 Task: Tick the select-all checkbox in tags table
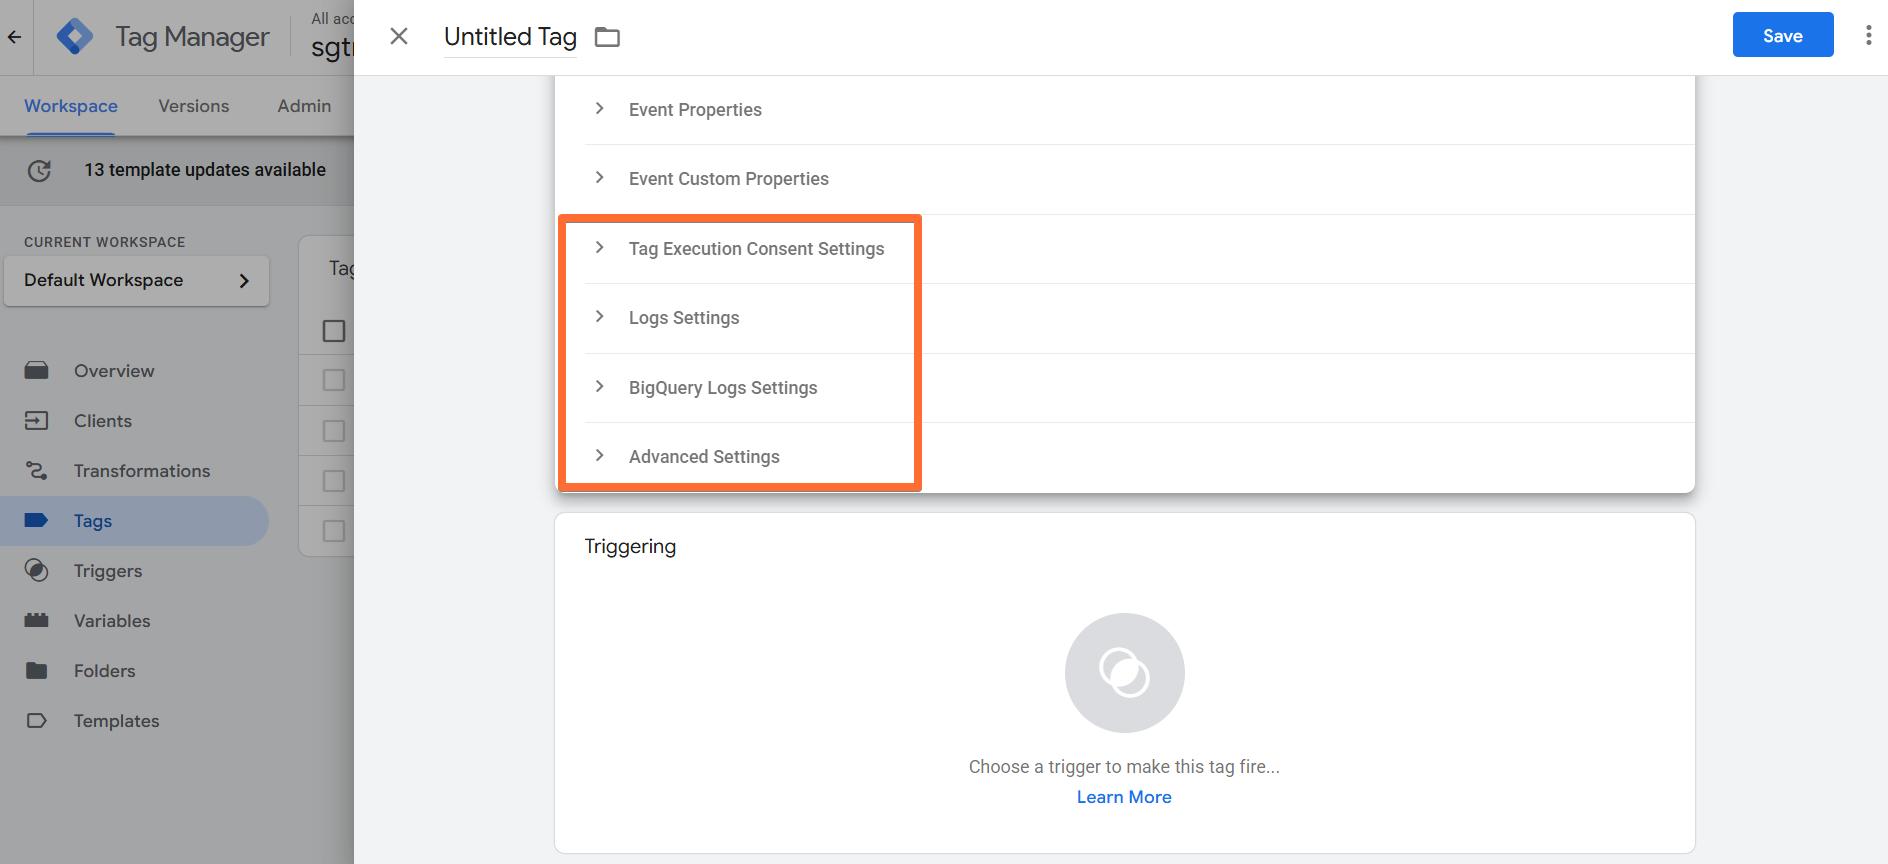[x=334, y=331]
